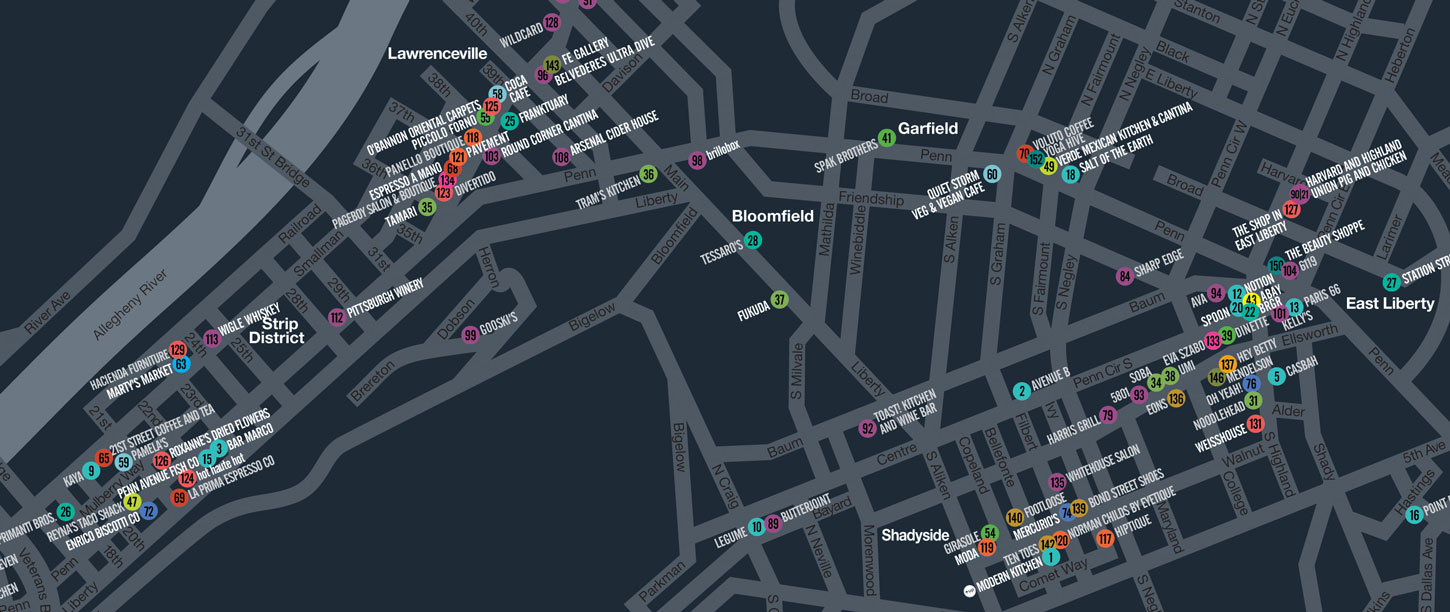The image size is (1450, 612).
Task: Select the Sharp Edge marker 84
Action: tap(1125, 276)
